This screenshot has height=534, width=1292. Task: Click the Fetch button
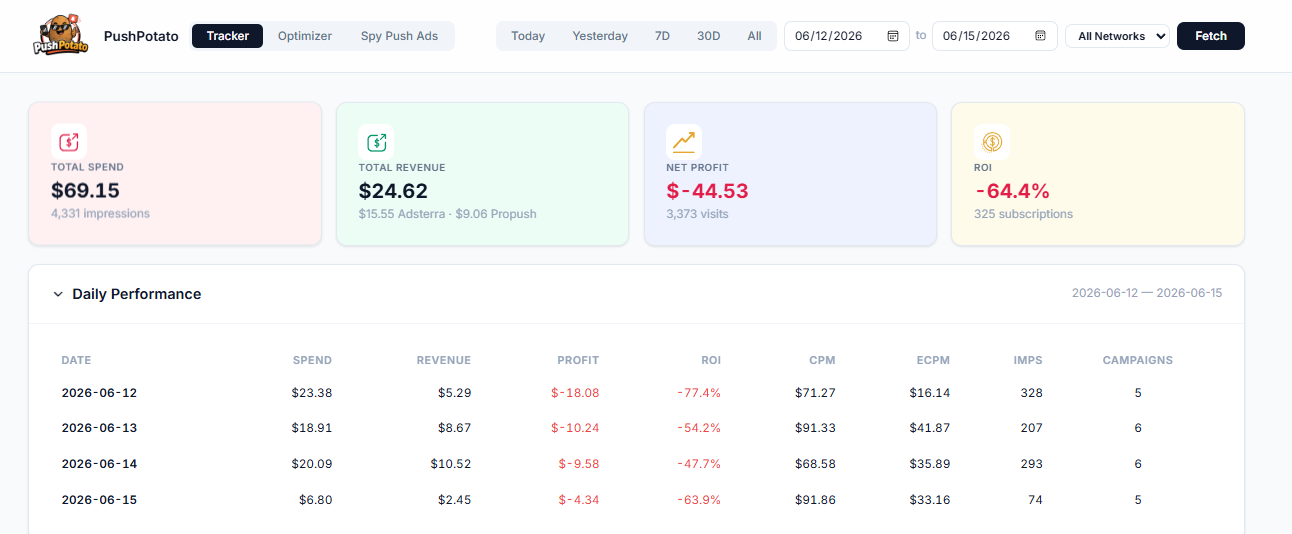point(1211,36)
